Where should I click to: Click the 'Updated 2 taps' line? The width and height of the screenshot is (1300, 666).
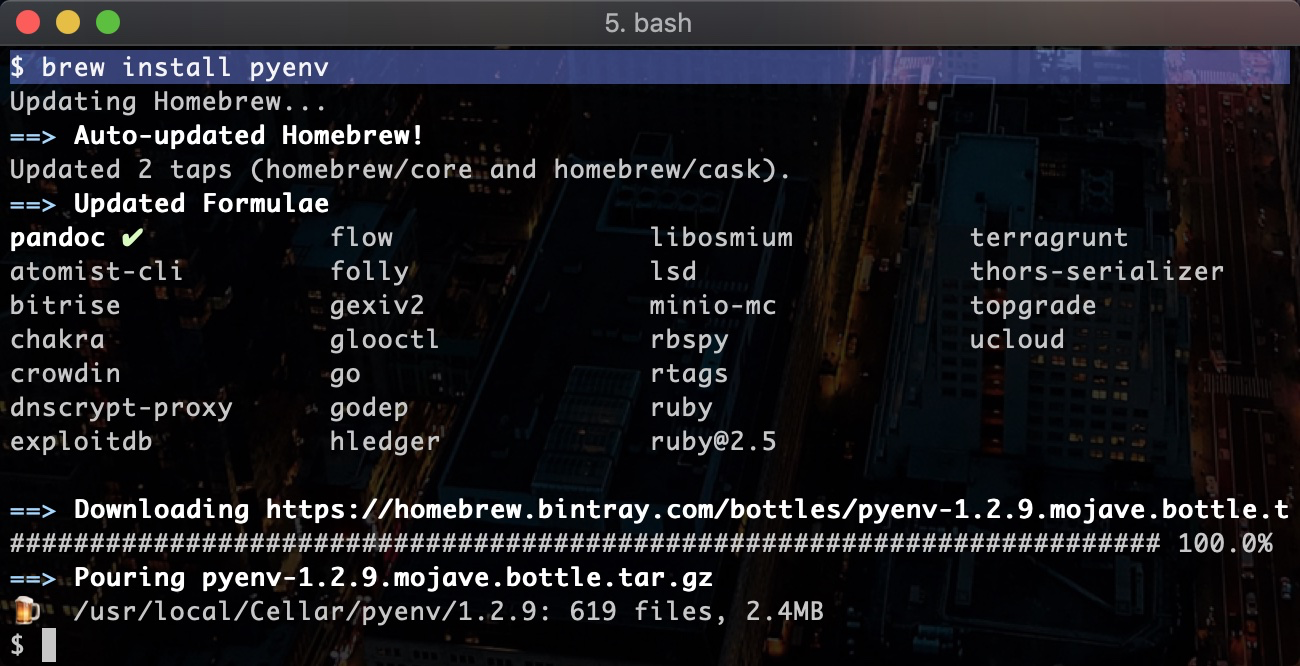[400, 170]
